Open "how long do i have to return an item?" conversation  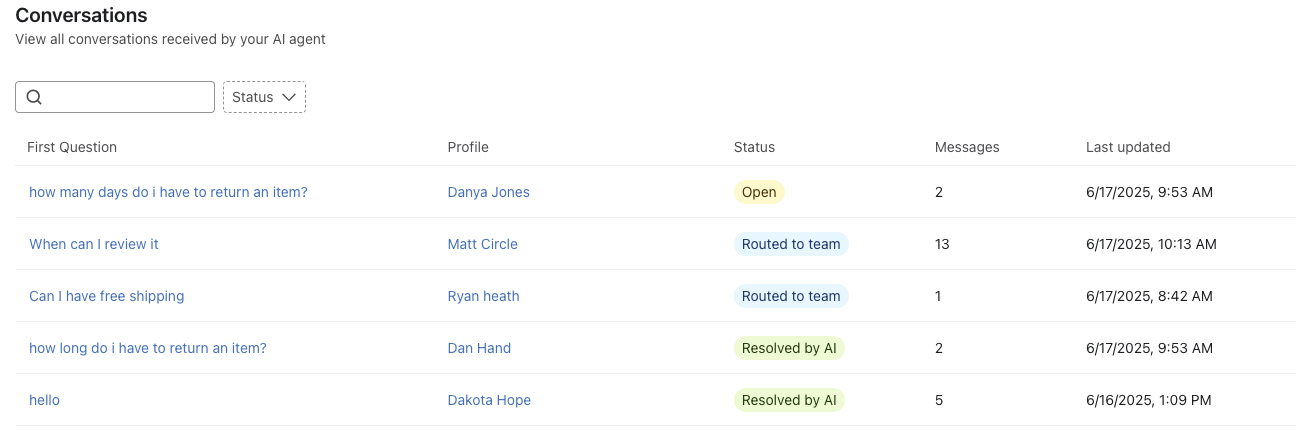coord(148,348)
